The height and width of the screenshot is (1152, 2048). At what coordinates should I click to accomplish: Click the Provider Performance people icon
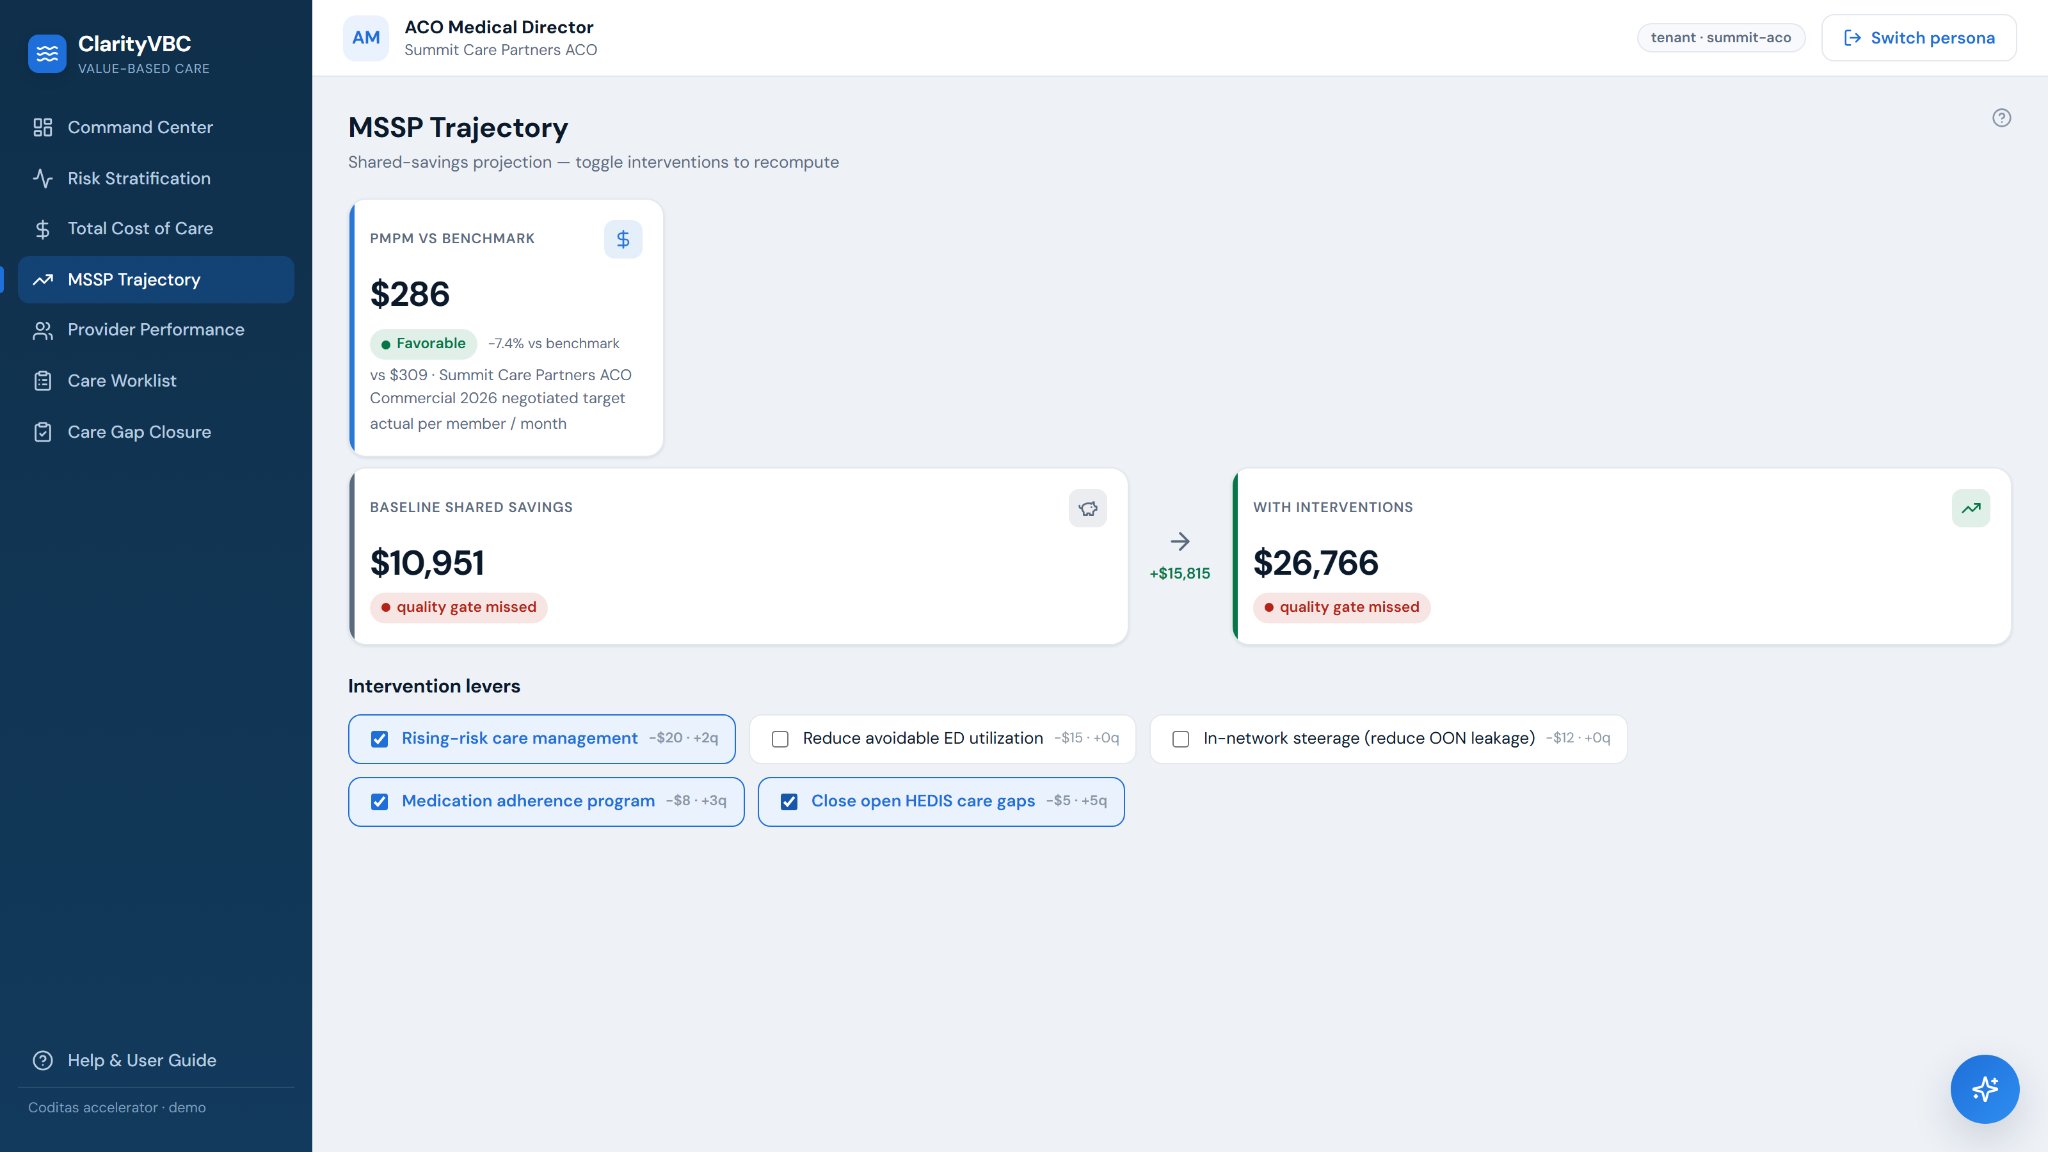(x=43, y=330)
